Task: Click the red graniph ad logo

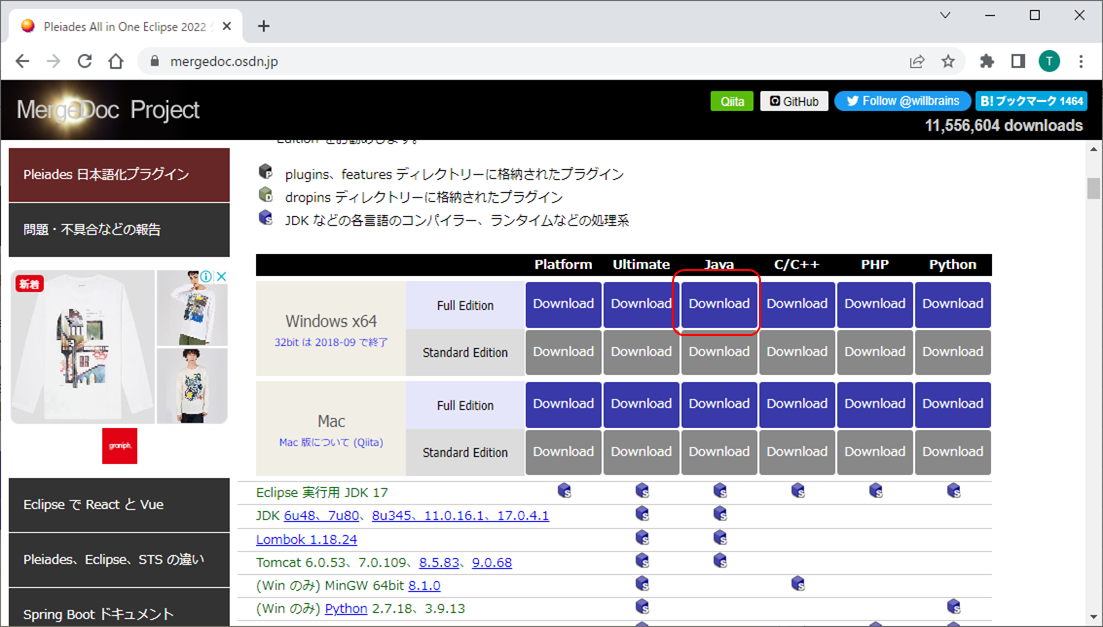Action: pos(120,446)
